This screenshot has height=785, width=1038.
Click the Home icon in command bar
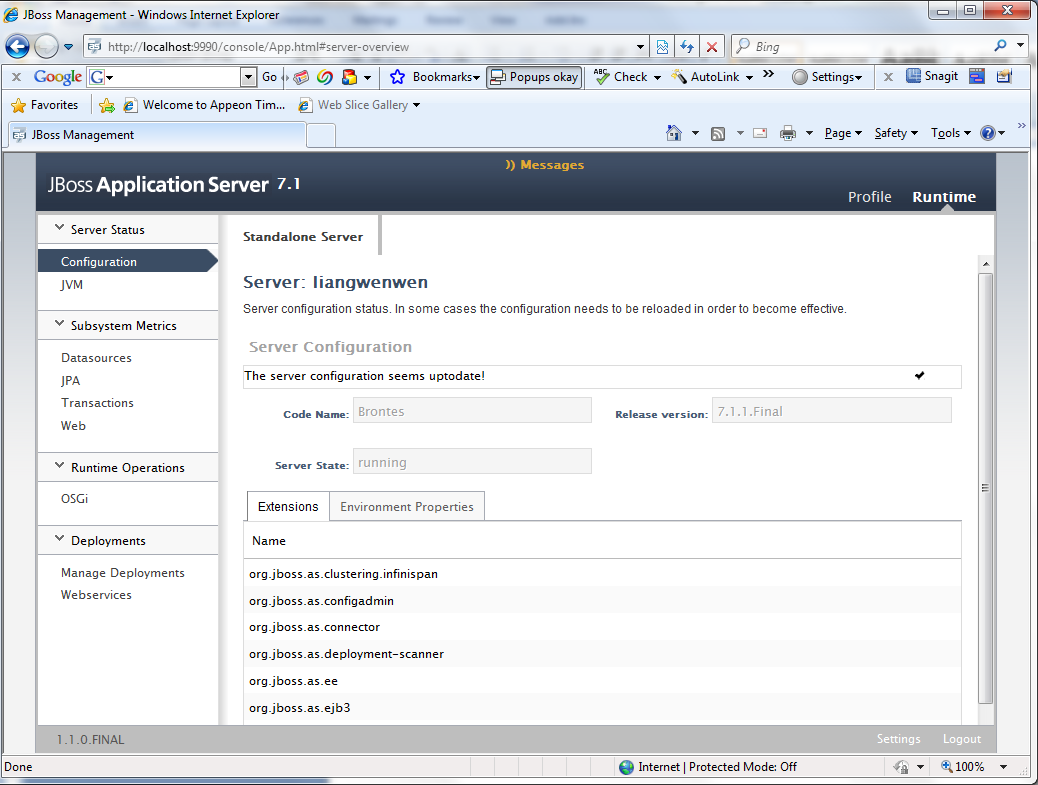(x=674, y=133)
